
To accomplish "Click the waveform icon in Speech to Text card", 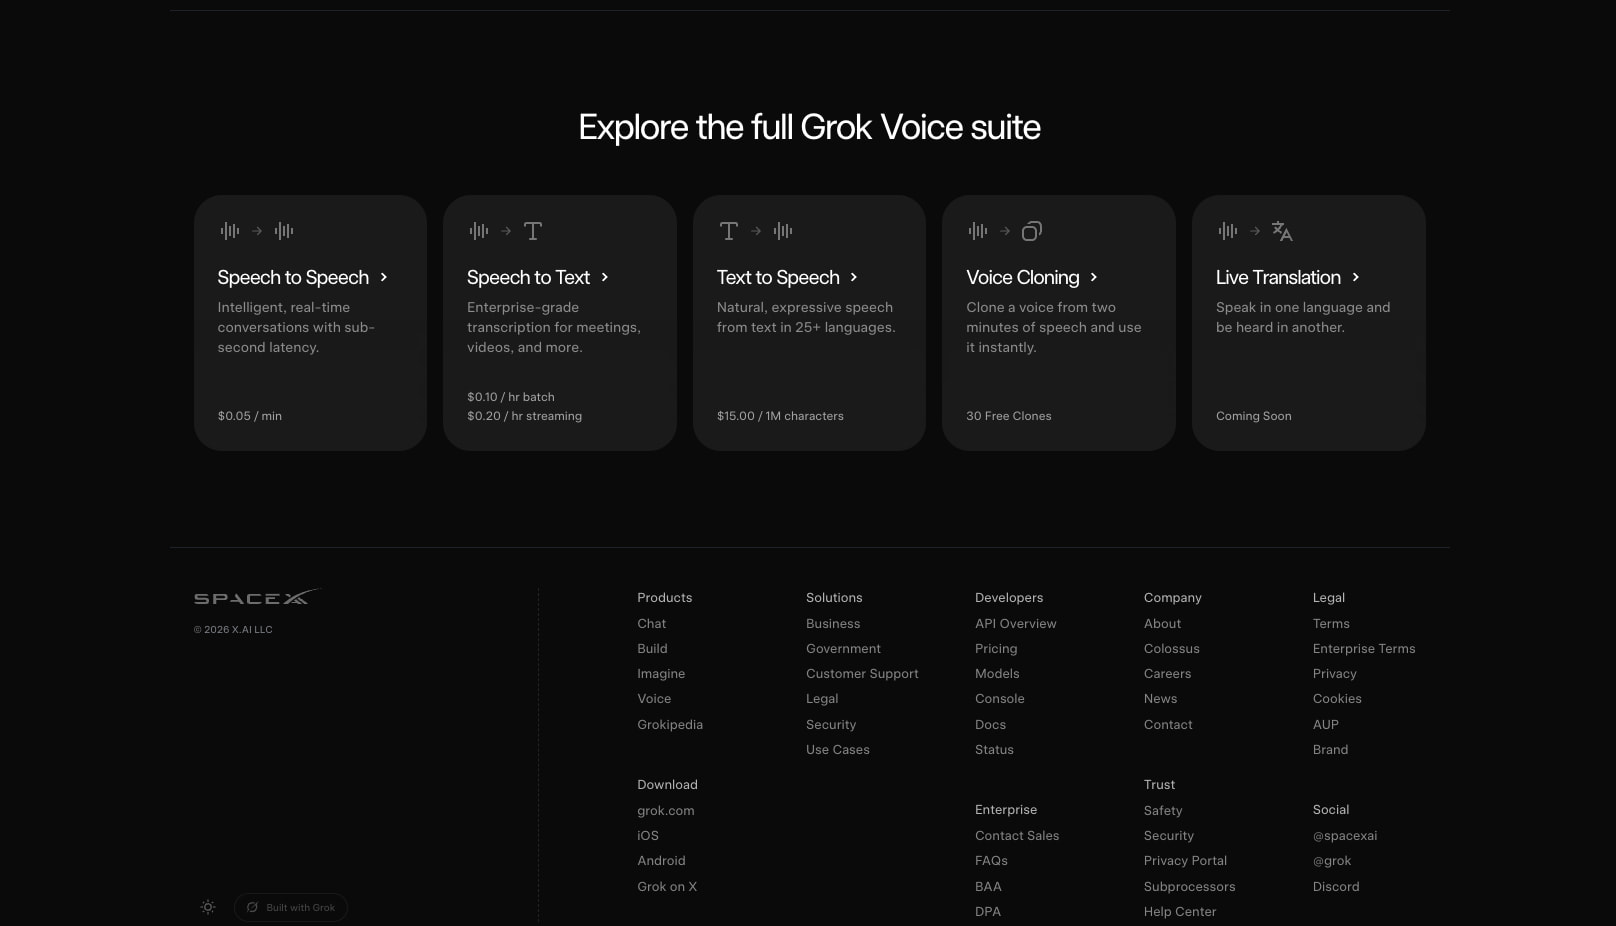I will click(x=479, y=231).
